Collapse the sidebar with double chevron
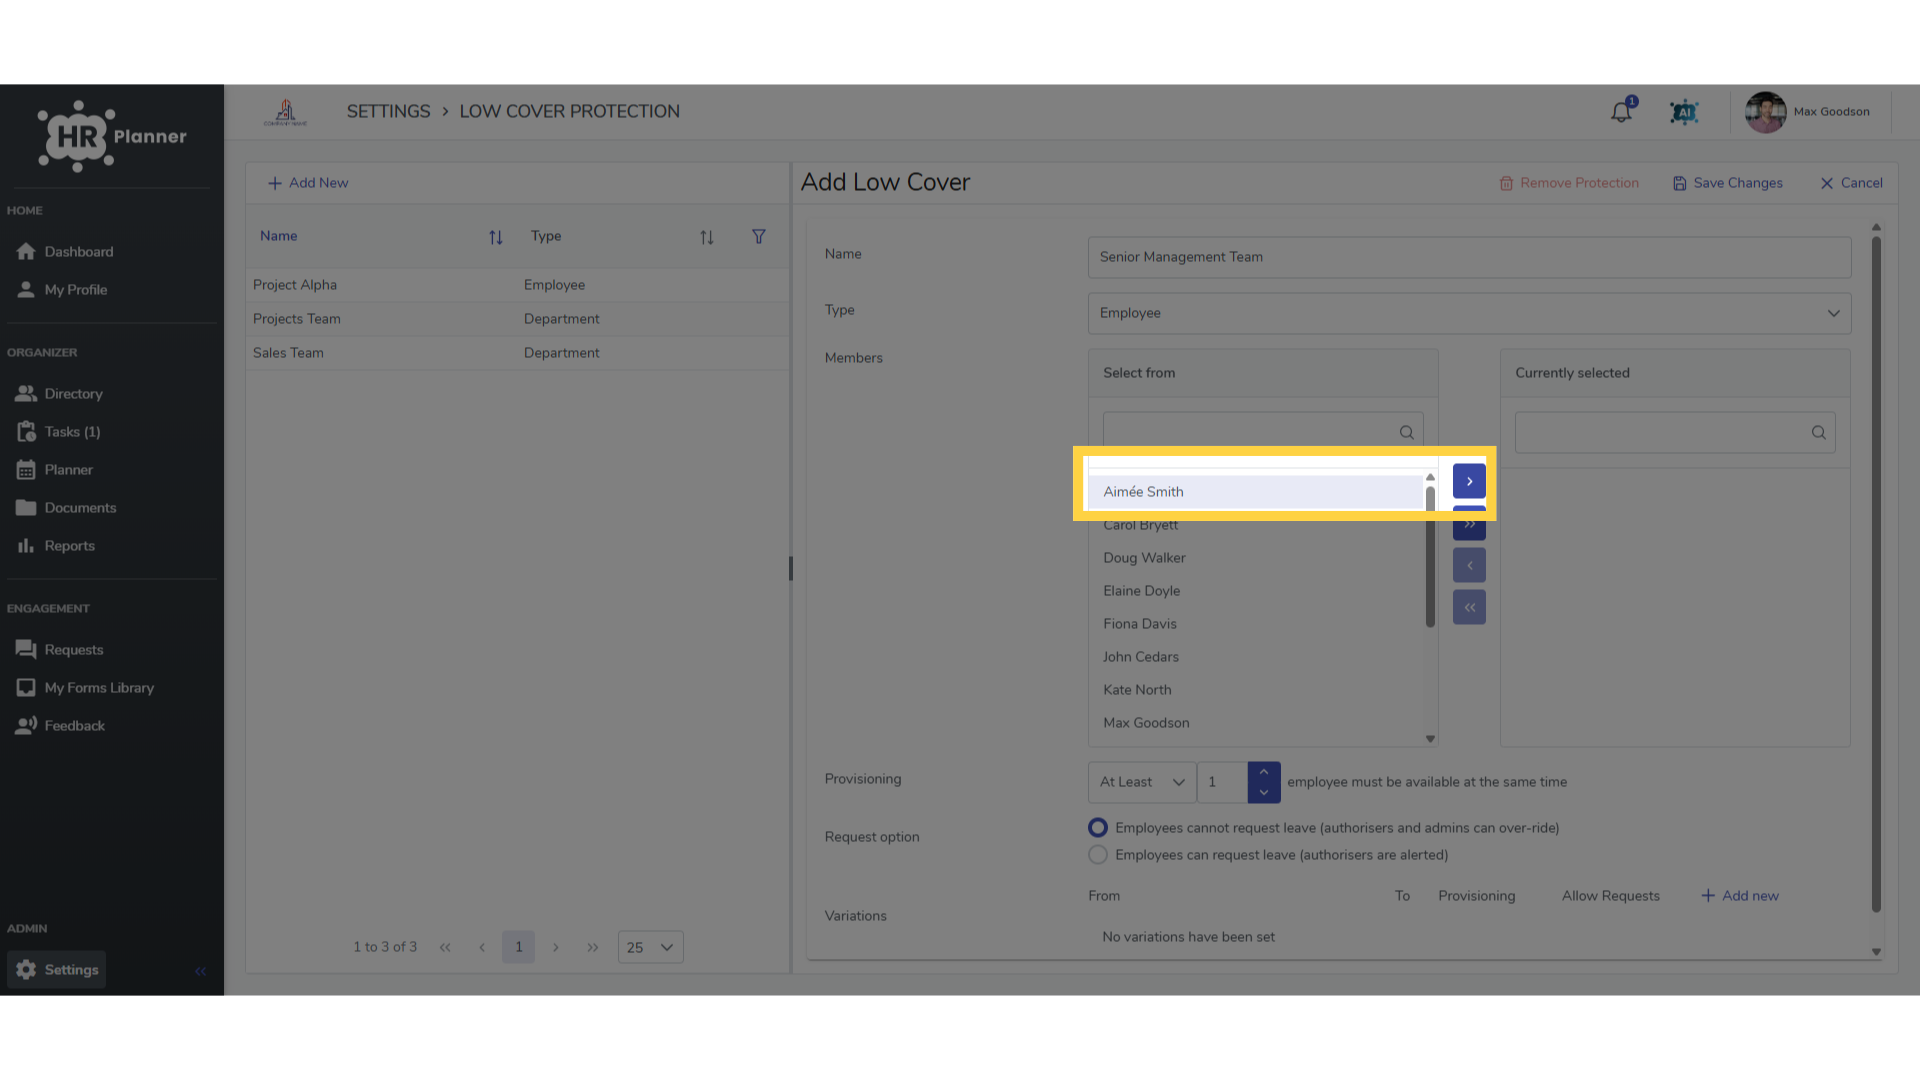Viewport: 1920px width, 1080px height. (x=200, y=971)
